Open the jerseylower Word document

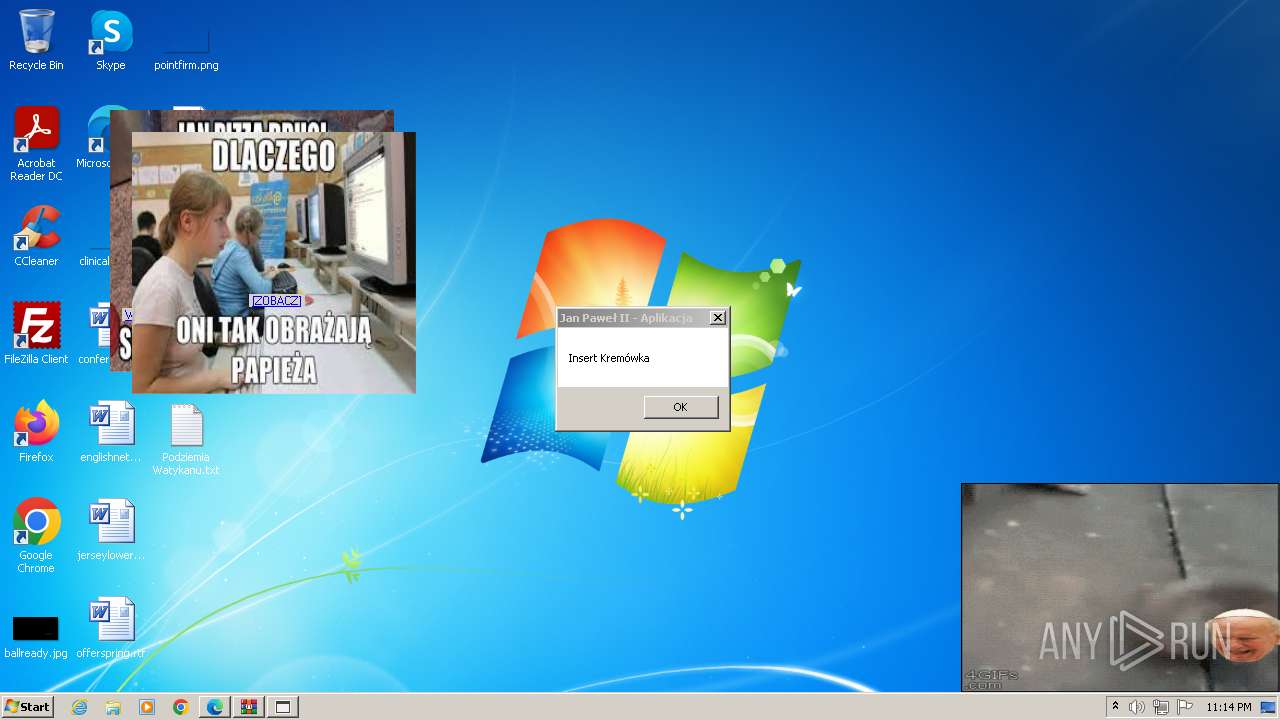tap(111, 530)
